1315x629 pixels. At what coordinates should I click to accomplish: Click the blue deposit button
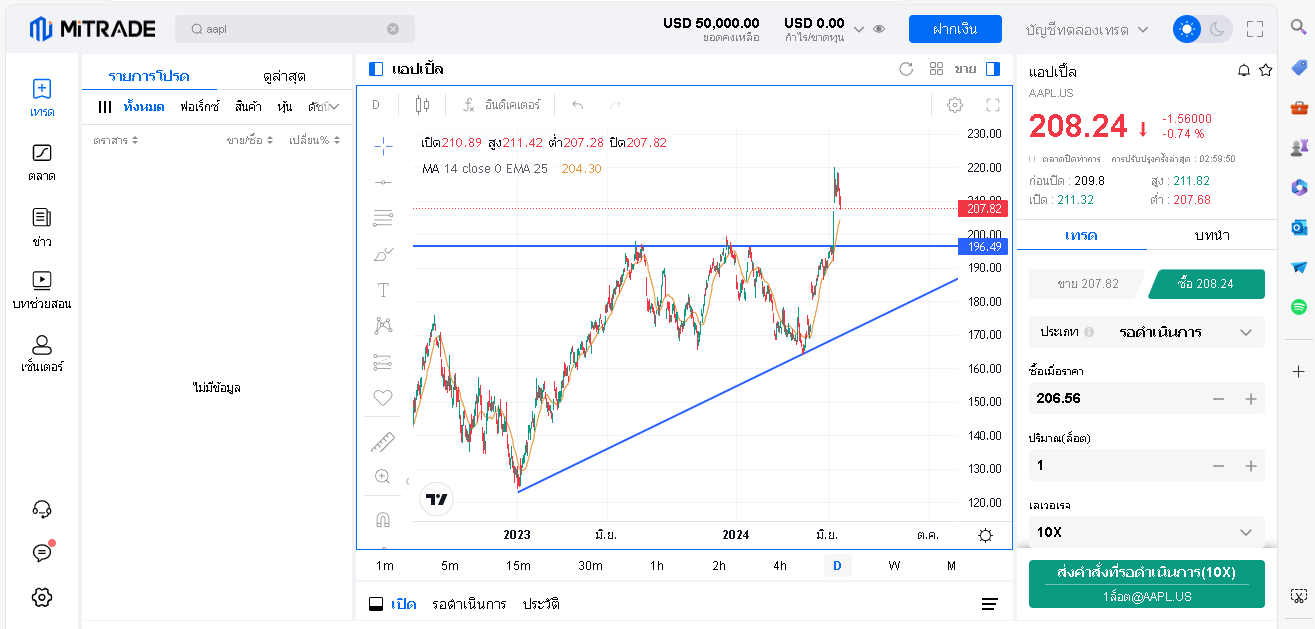coord(954,29)
